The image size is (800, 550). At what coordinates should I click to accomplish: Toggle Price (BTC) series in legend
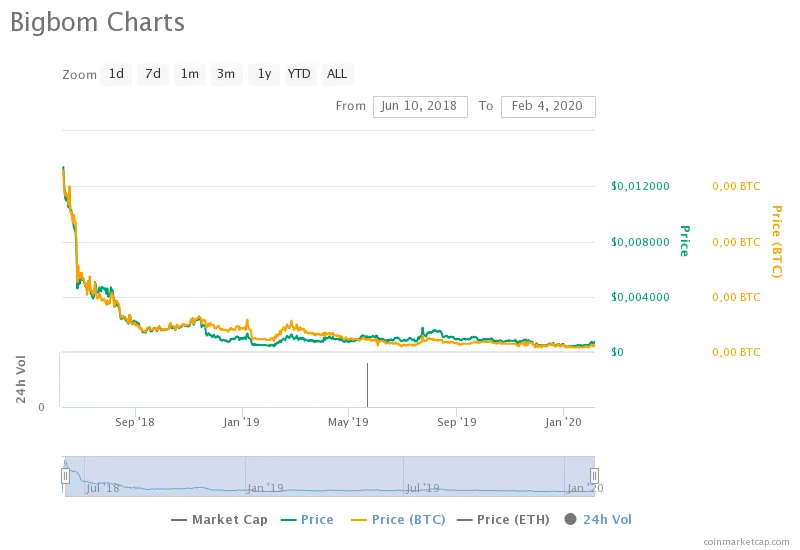pos(398,519)
